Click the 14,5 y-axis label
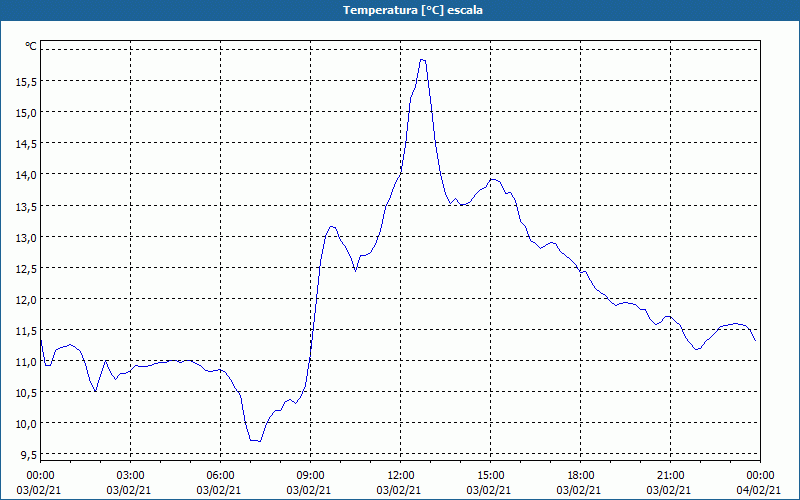This screenshot has width=800, height=500. tap(26, 144)
